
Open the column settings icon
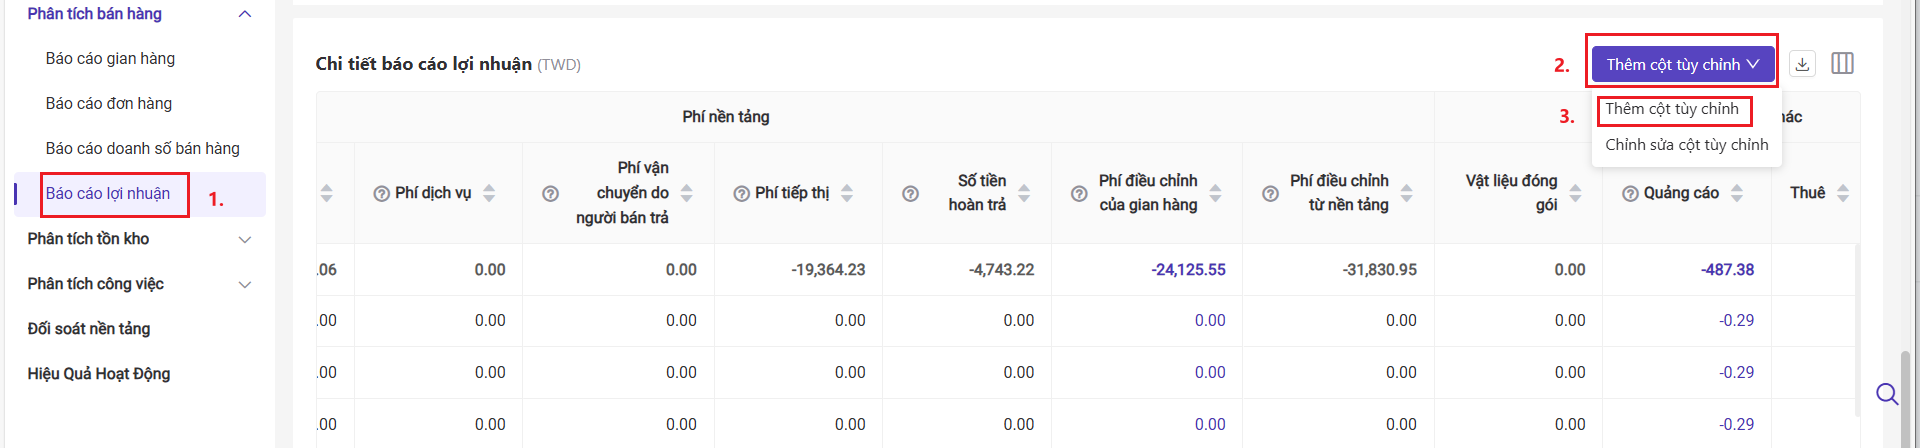(1842, 64)
